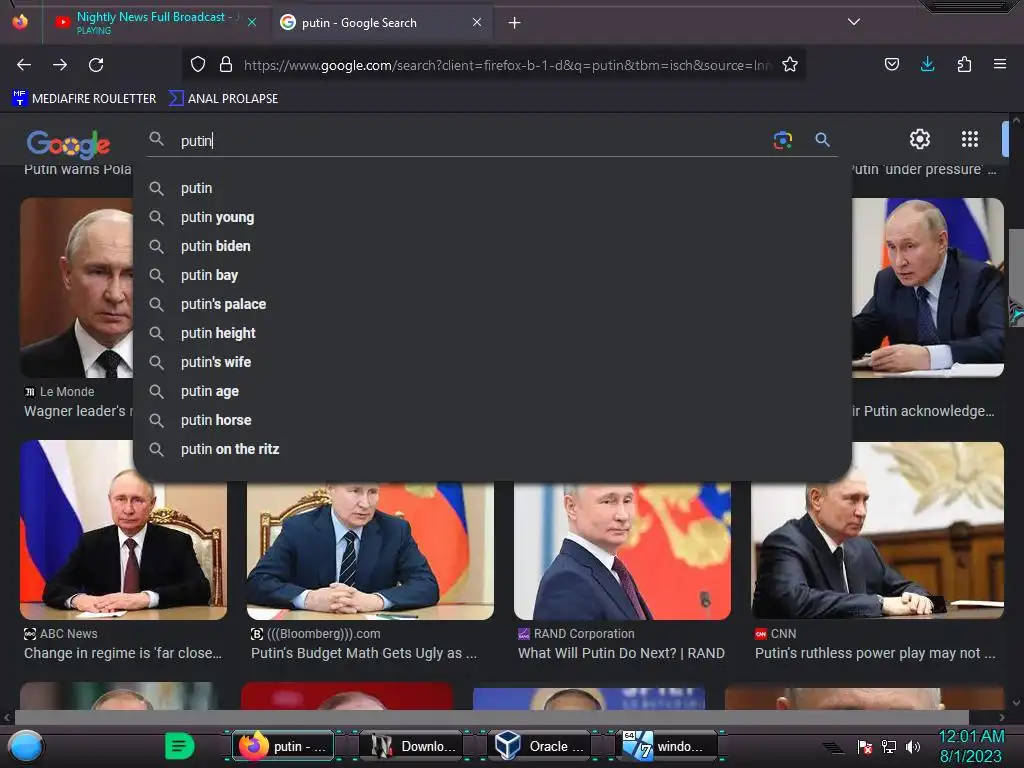Open Google quick settings gear

[920, 139]
